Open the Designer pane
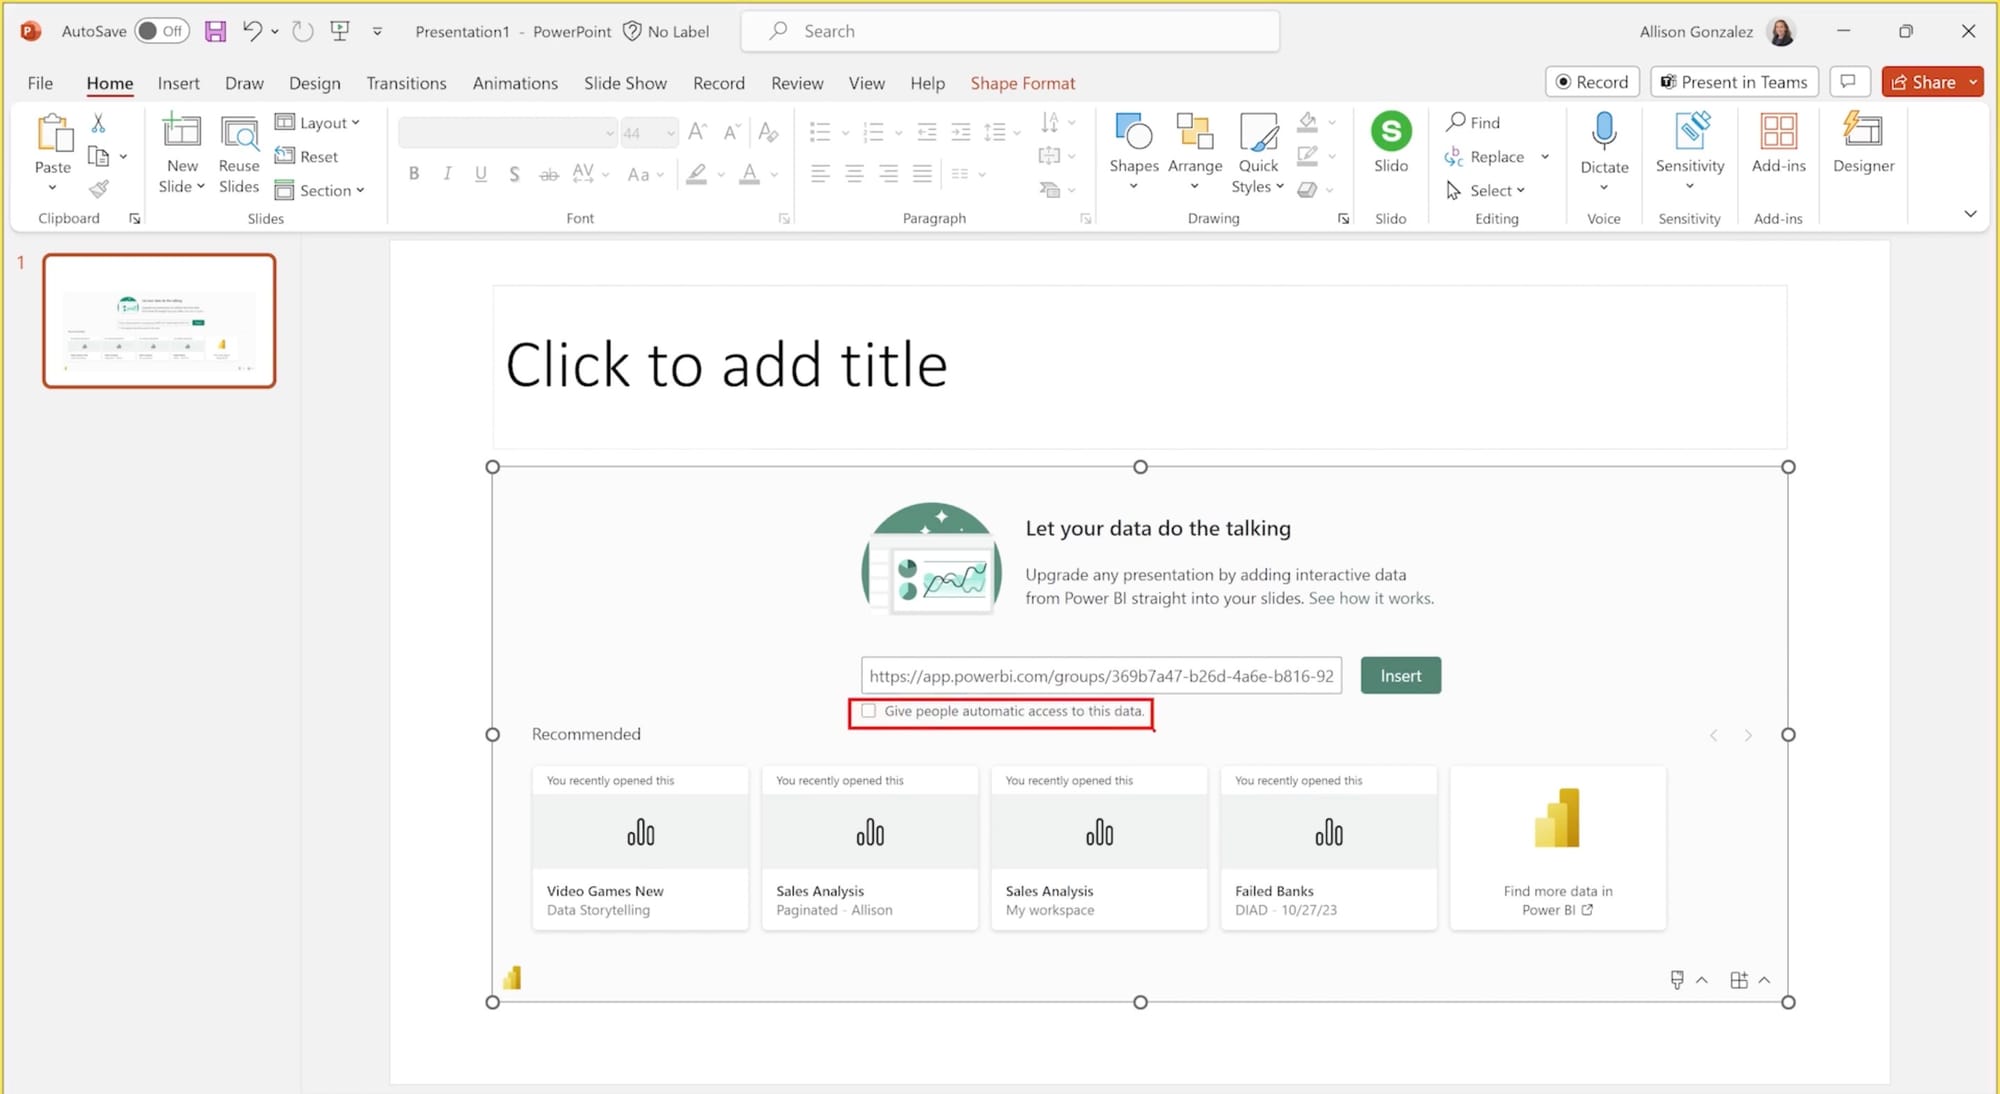The height and width of the screenshot is (1094, 2000). click(1863, 143)
